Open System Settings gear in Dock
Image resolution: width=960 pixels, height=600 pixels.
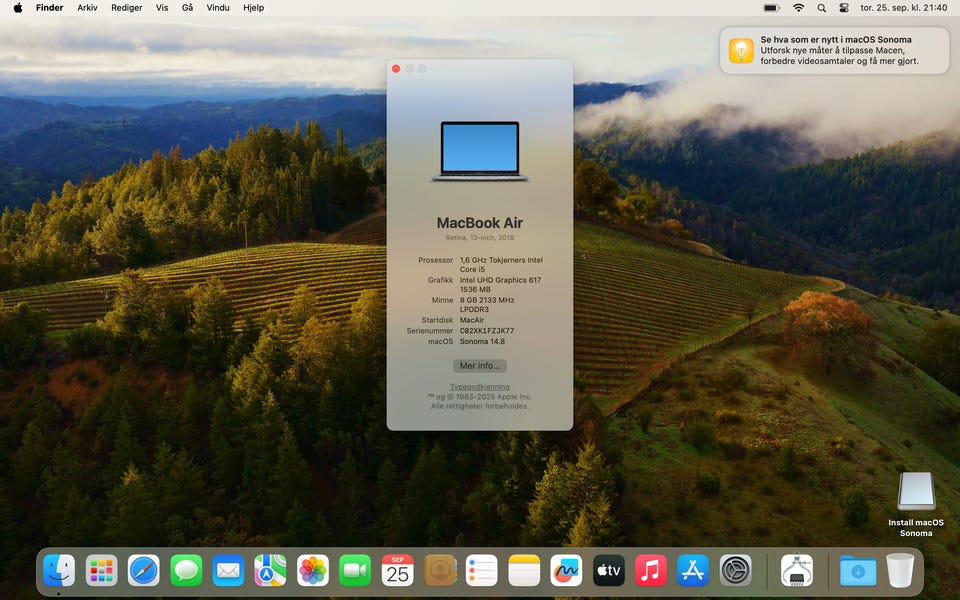click(736, 571)
